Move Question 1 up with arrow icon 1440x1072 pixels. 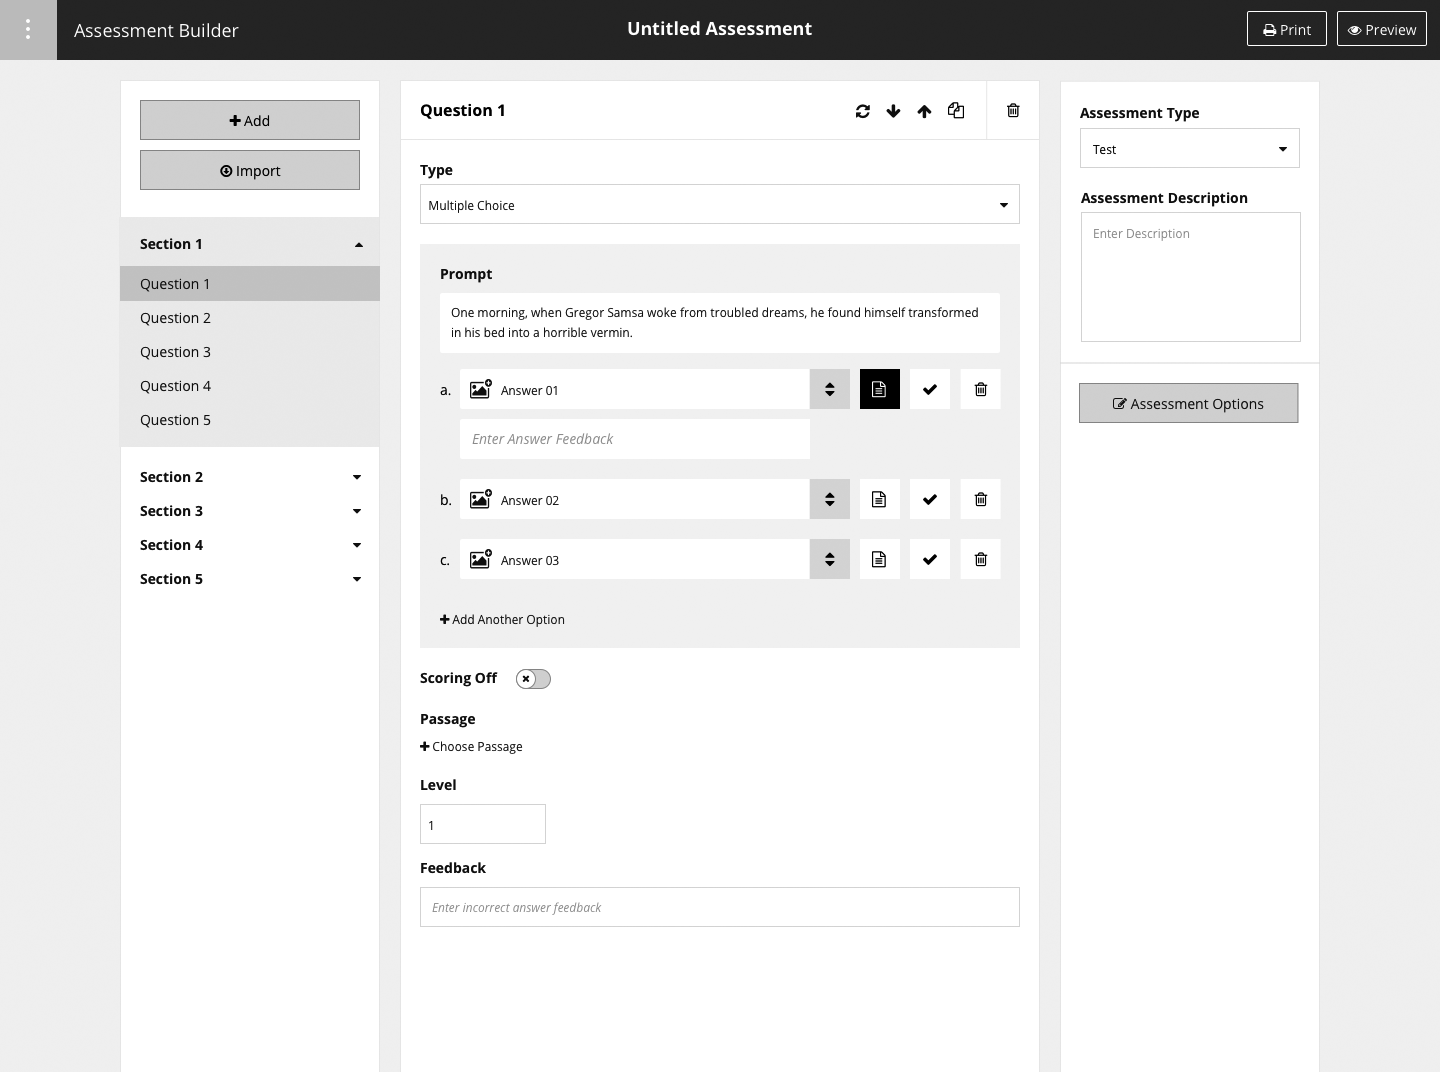tap(924, 111)
